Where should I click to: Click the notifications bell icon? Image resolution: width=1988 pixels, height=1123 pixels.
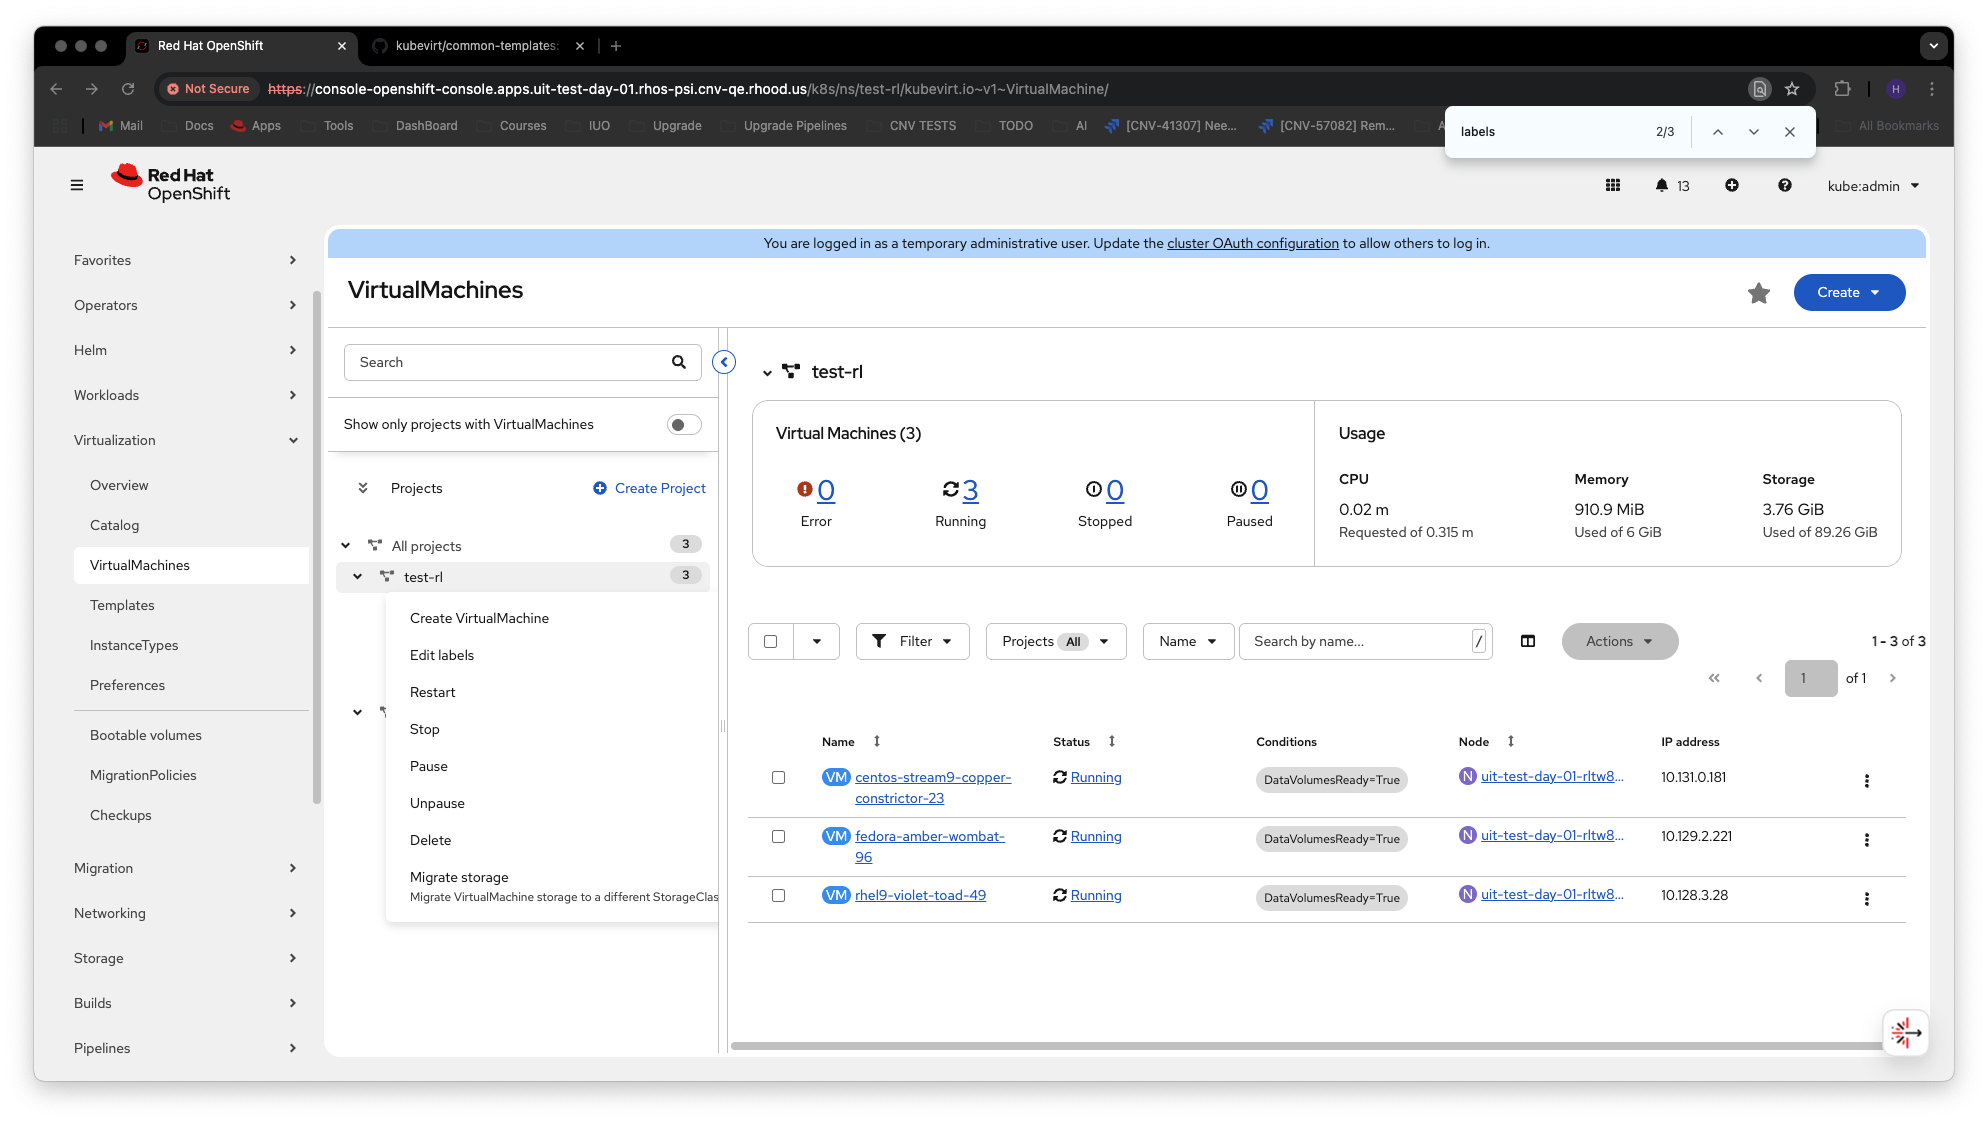(x=1662, y=185)
